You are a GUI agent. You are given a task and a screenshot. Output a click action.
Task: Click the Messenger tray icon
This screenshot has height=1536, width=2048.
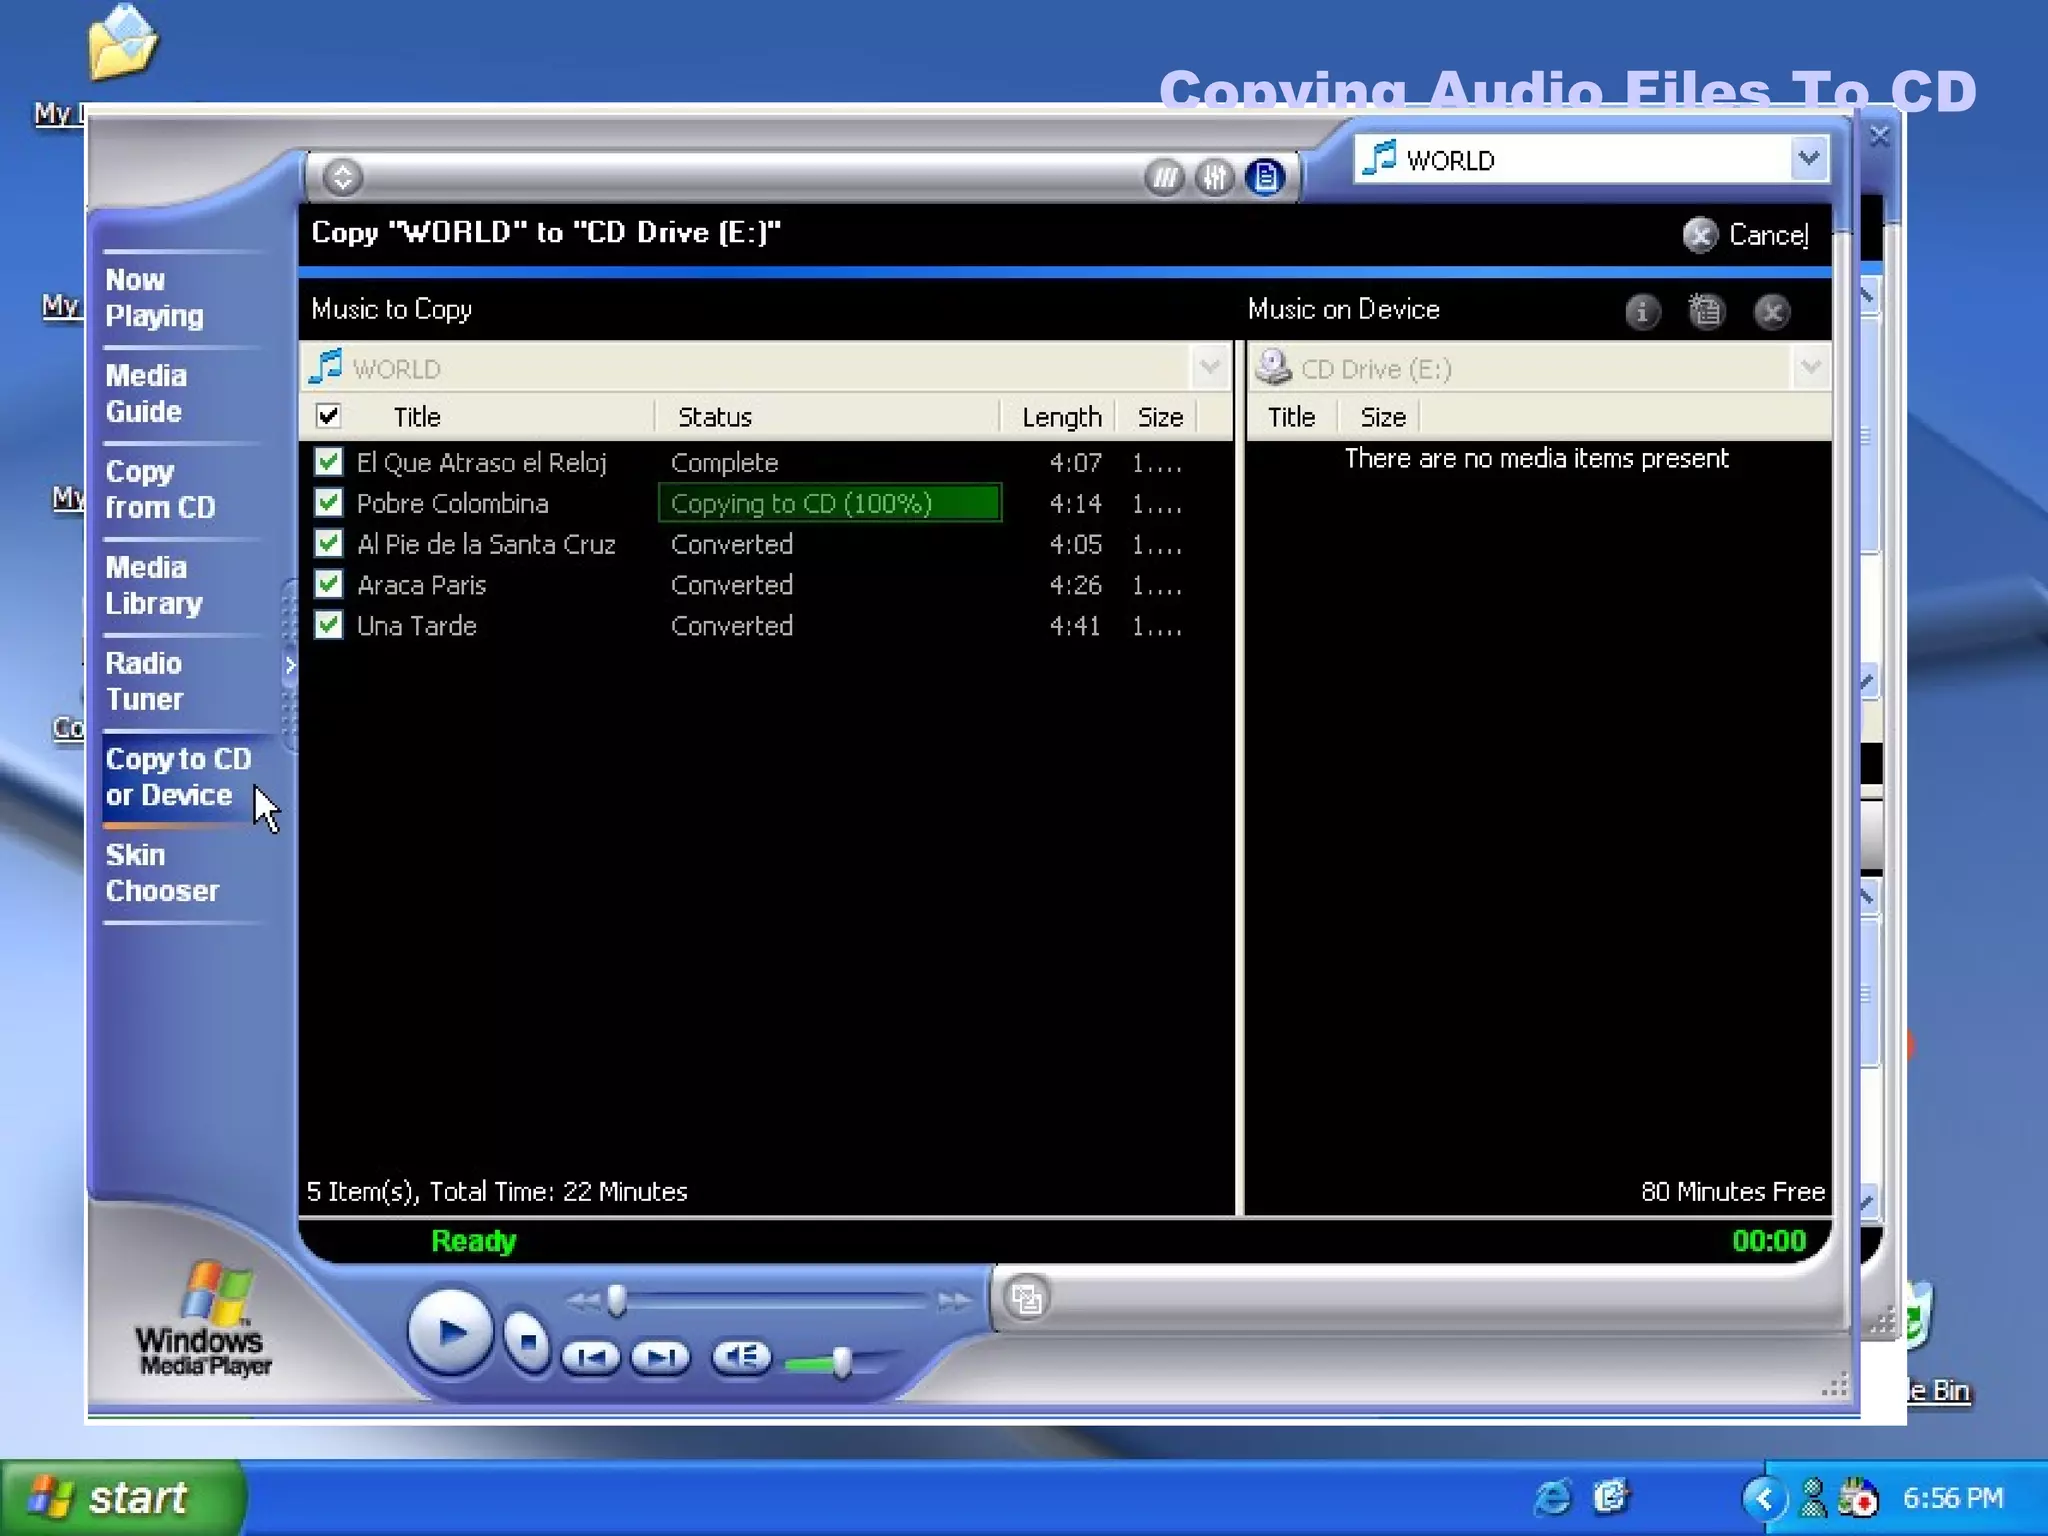point(1813,1498)
